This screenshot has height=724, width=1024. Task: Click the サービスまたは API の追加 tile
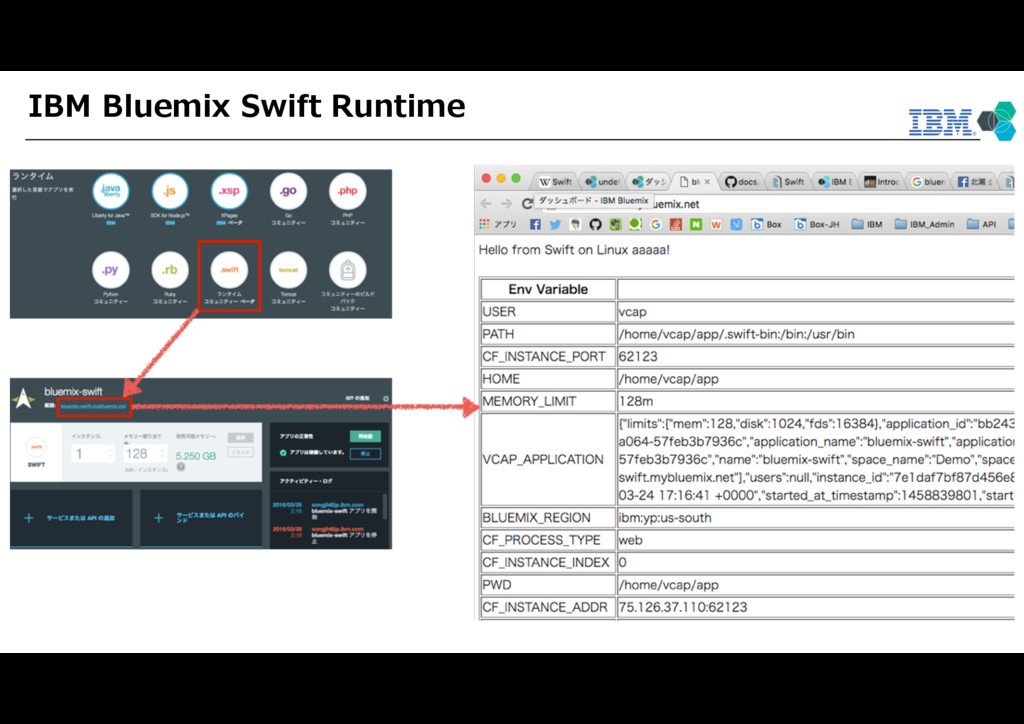71,518
